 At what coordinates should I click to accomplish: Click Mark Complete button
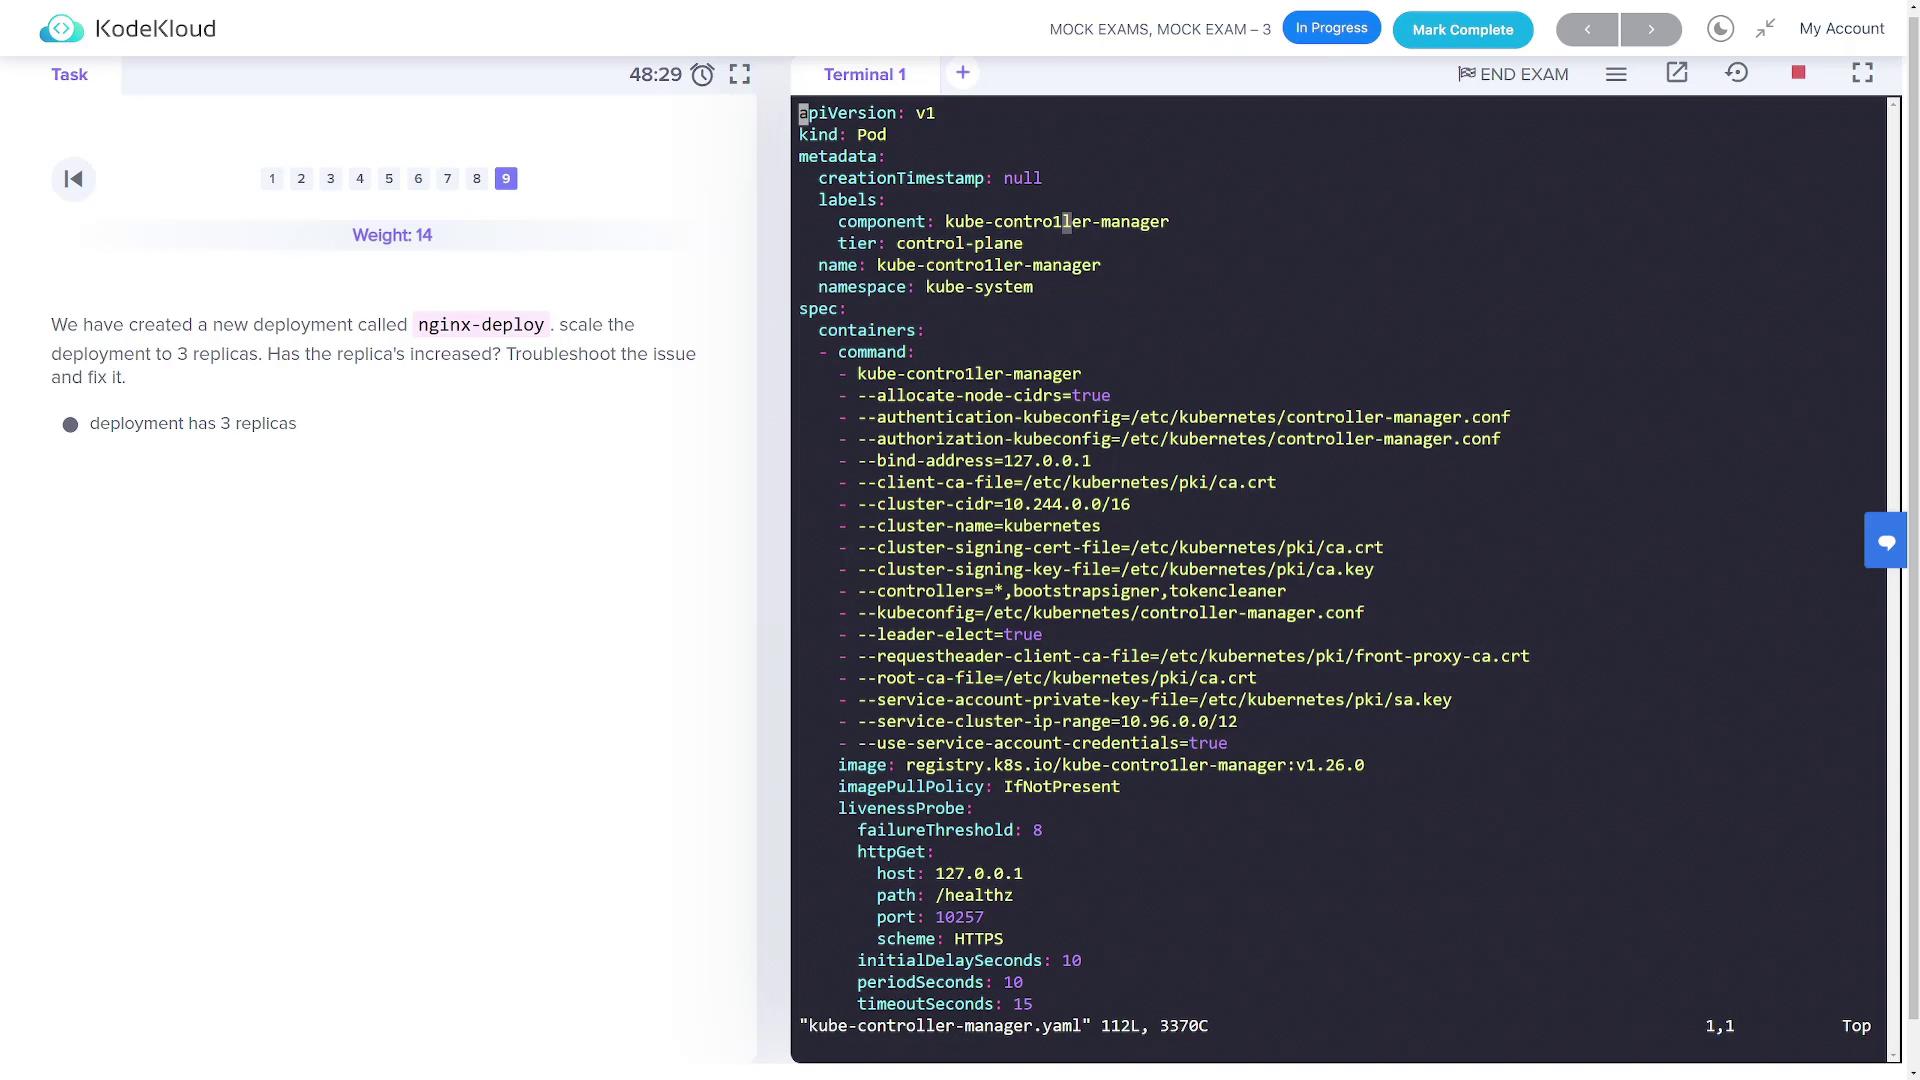[x=1462, y=30]
